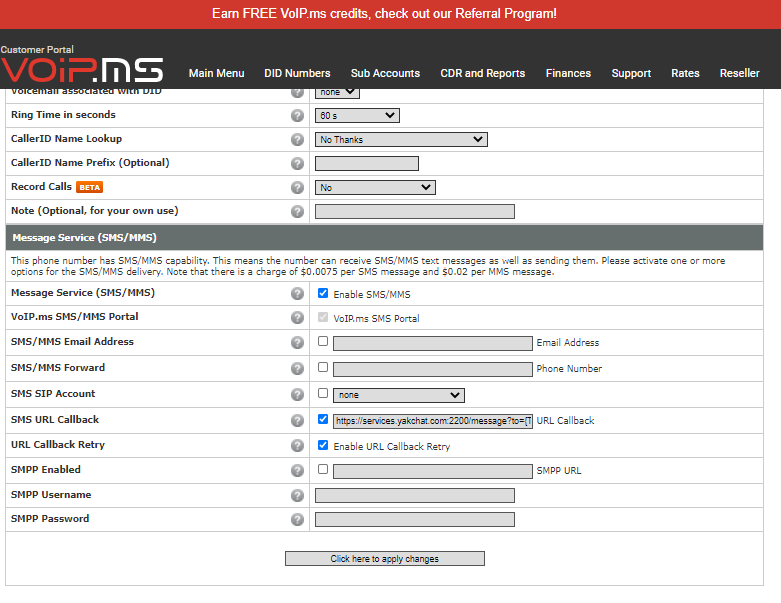Open the CDR and Reports menu

(482, 73)
